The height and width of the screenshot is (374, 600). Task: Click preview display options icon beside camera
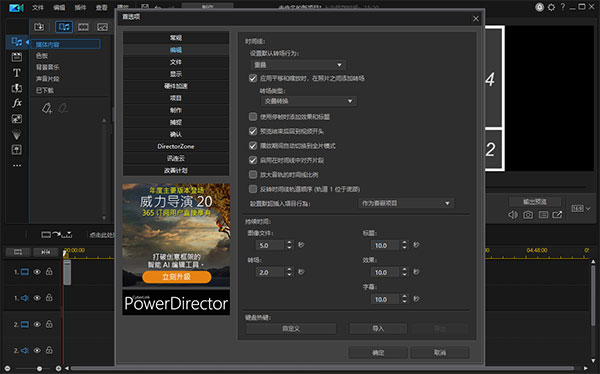[543, 215]
